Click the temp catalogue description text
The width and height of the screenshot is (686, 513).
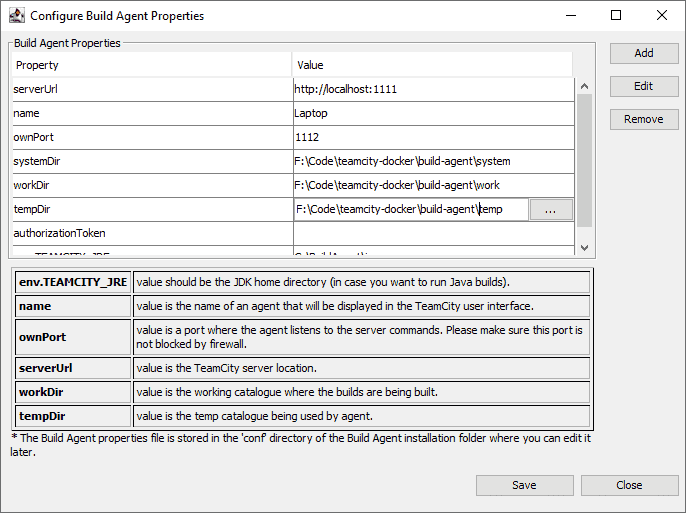[x=255, y=416]
